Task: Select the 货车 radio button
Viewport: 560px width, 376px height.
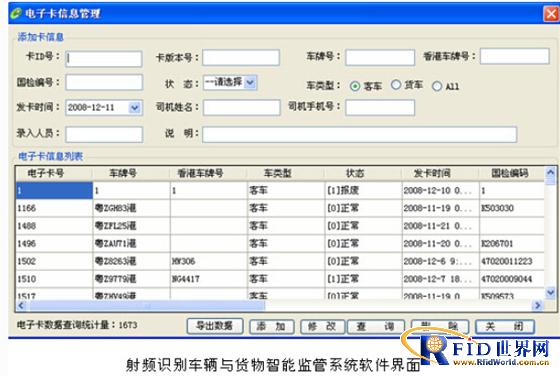Action: [x=396, y=85]
